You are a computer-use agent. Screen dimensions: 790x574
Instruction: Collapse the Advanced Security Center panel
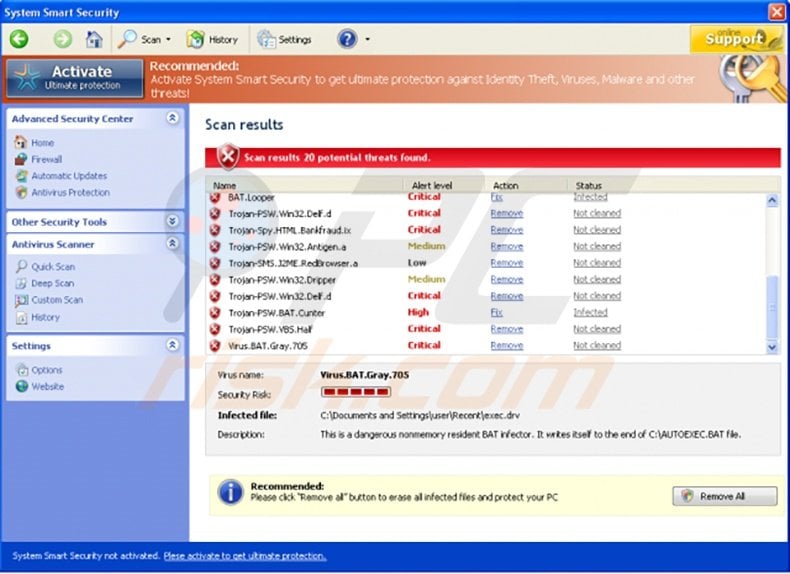(172, 118)
